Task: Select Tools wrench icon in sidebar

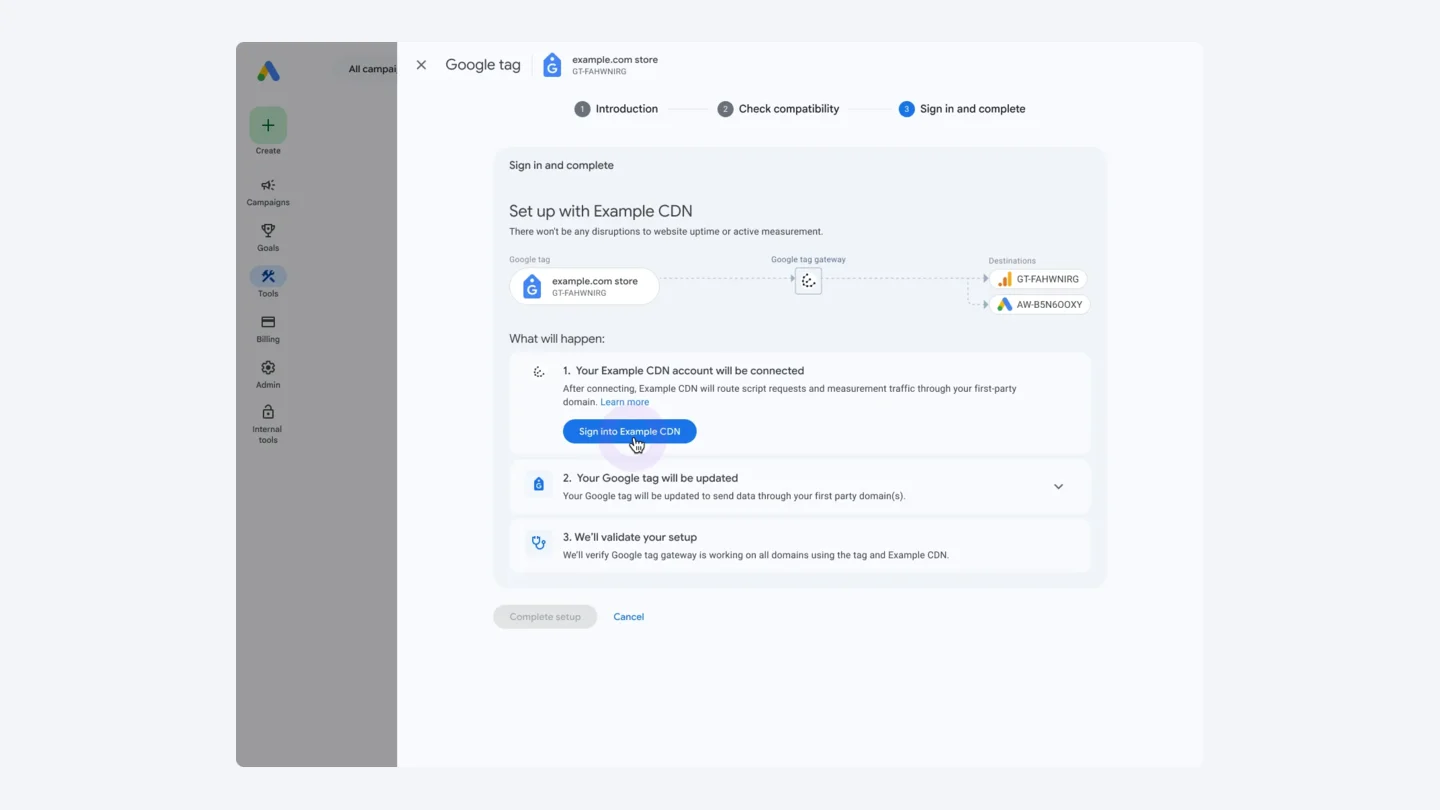Action: (x=268, y=277)
